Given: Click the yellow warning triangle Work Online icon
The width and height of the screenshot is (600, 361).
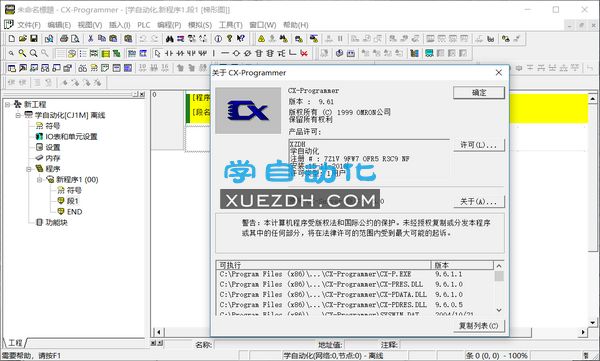Looking at the screenshot, I should click(x=261, y=39).
